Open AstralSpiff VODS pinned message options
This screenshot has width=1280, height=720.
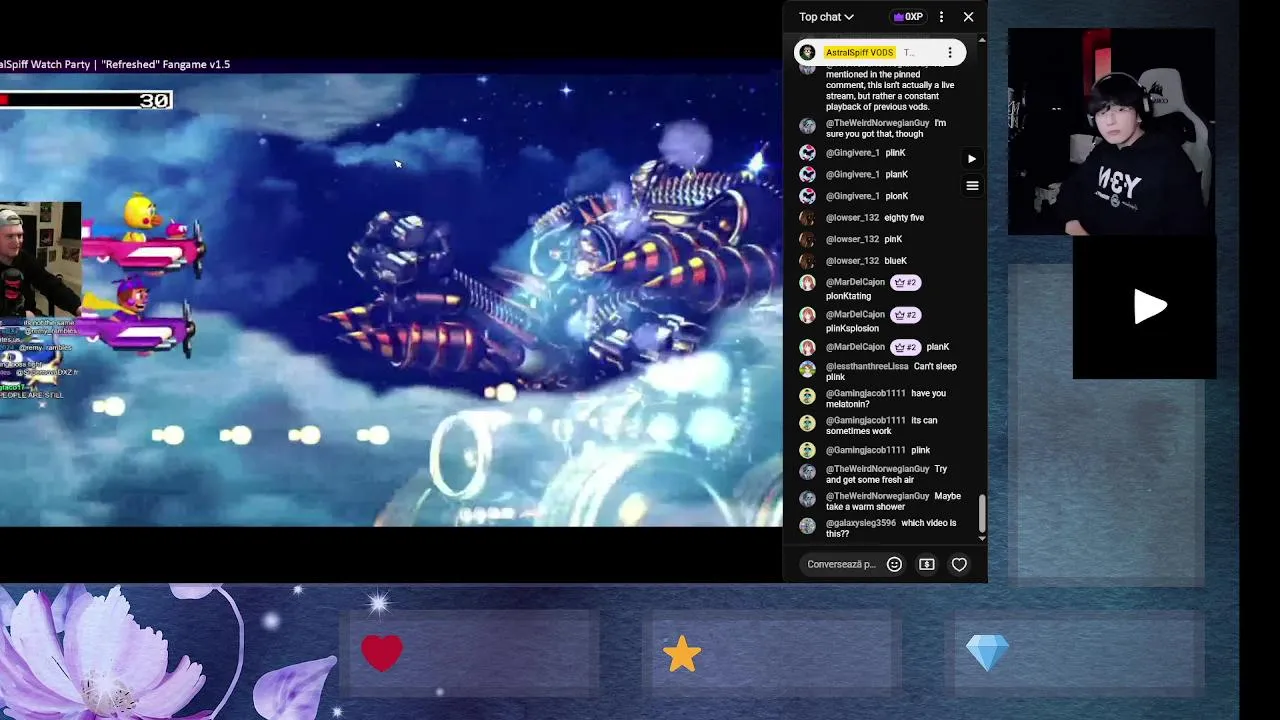(949, 53)
